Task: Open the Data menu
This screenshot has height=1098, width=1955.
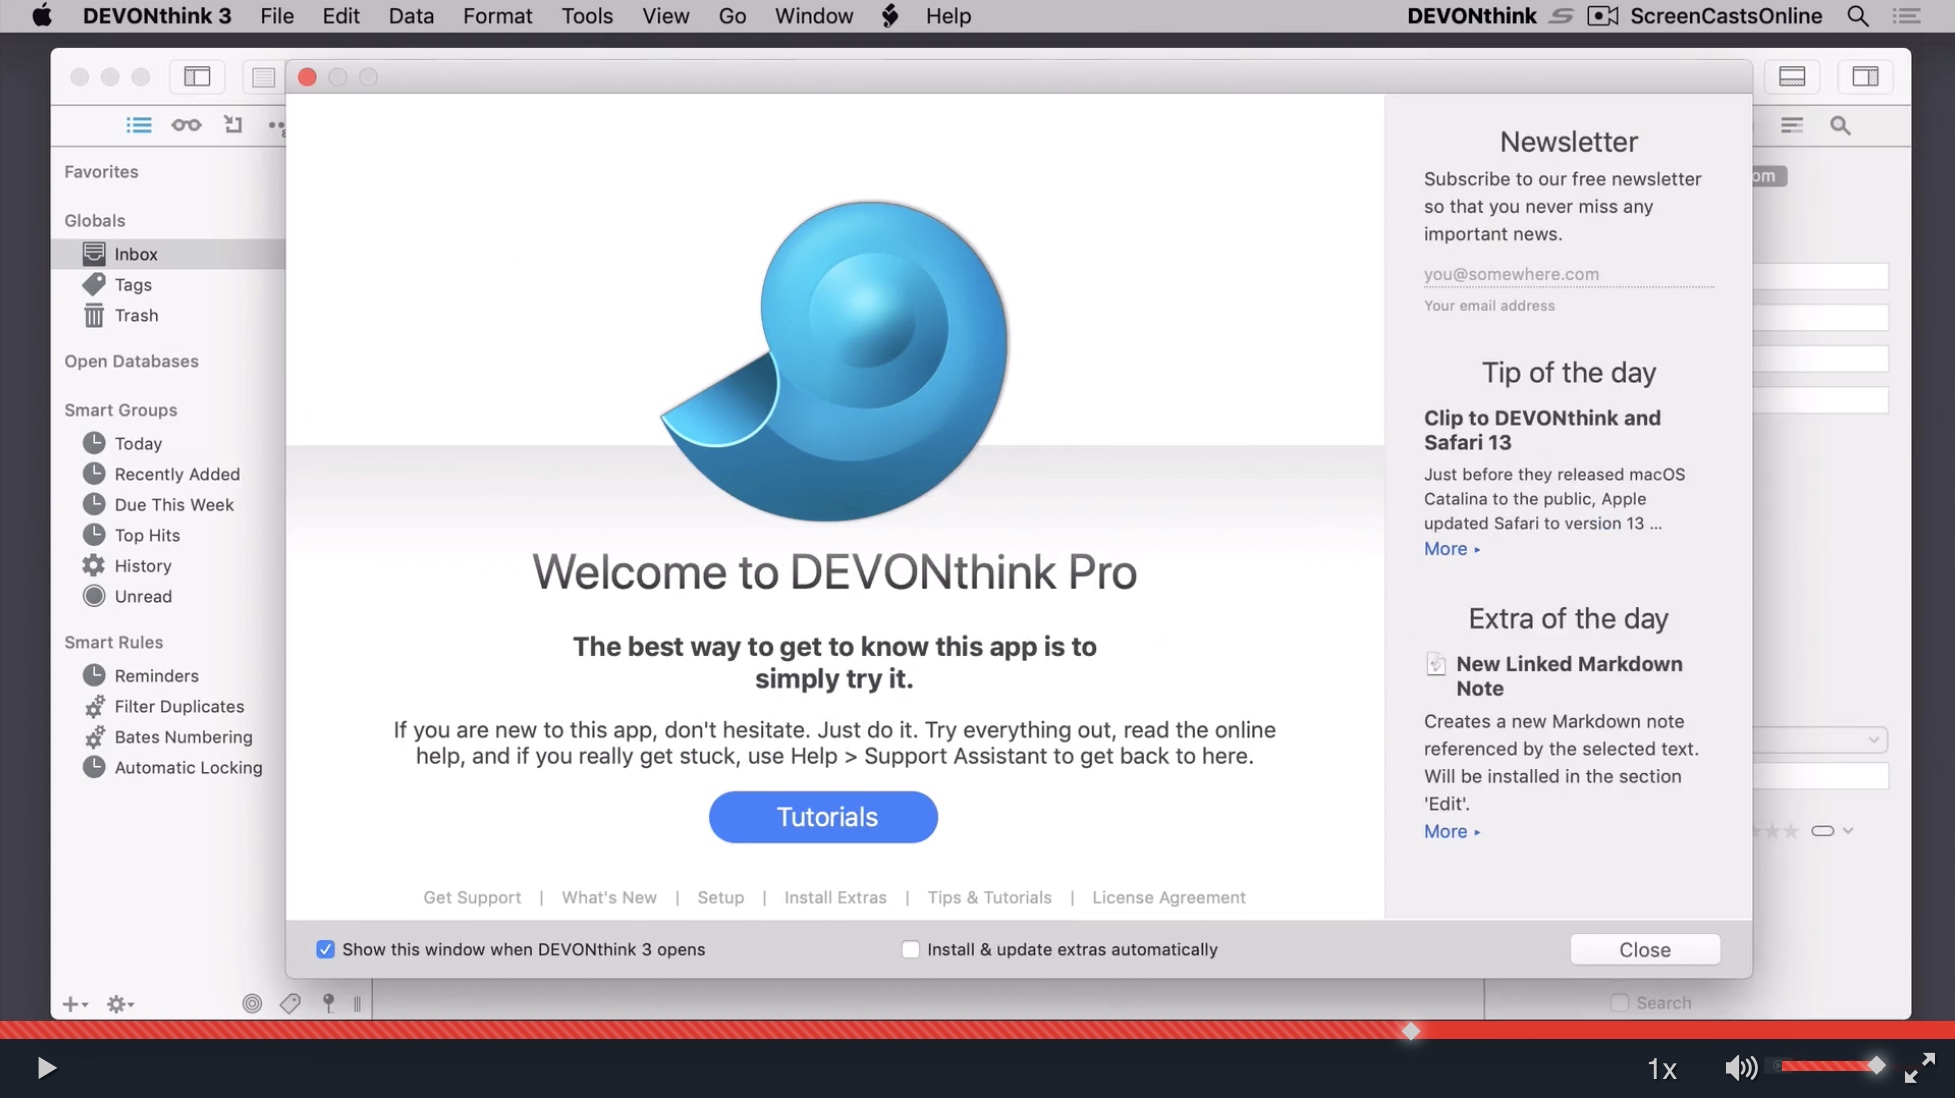Action: (411, 16)
